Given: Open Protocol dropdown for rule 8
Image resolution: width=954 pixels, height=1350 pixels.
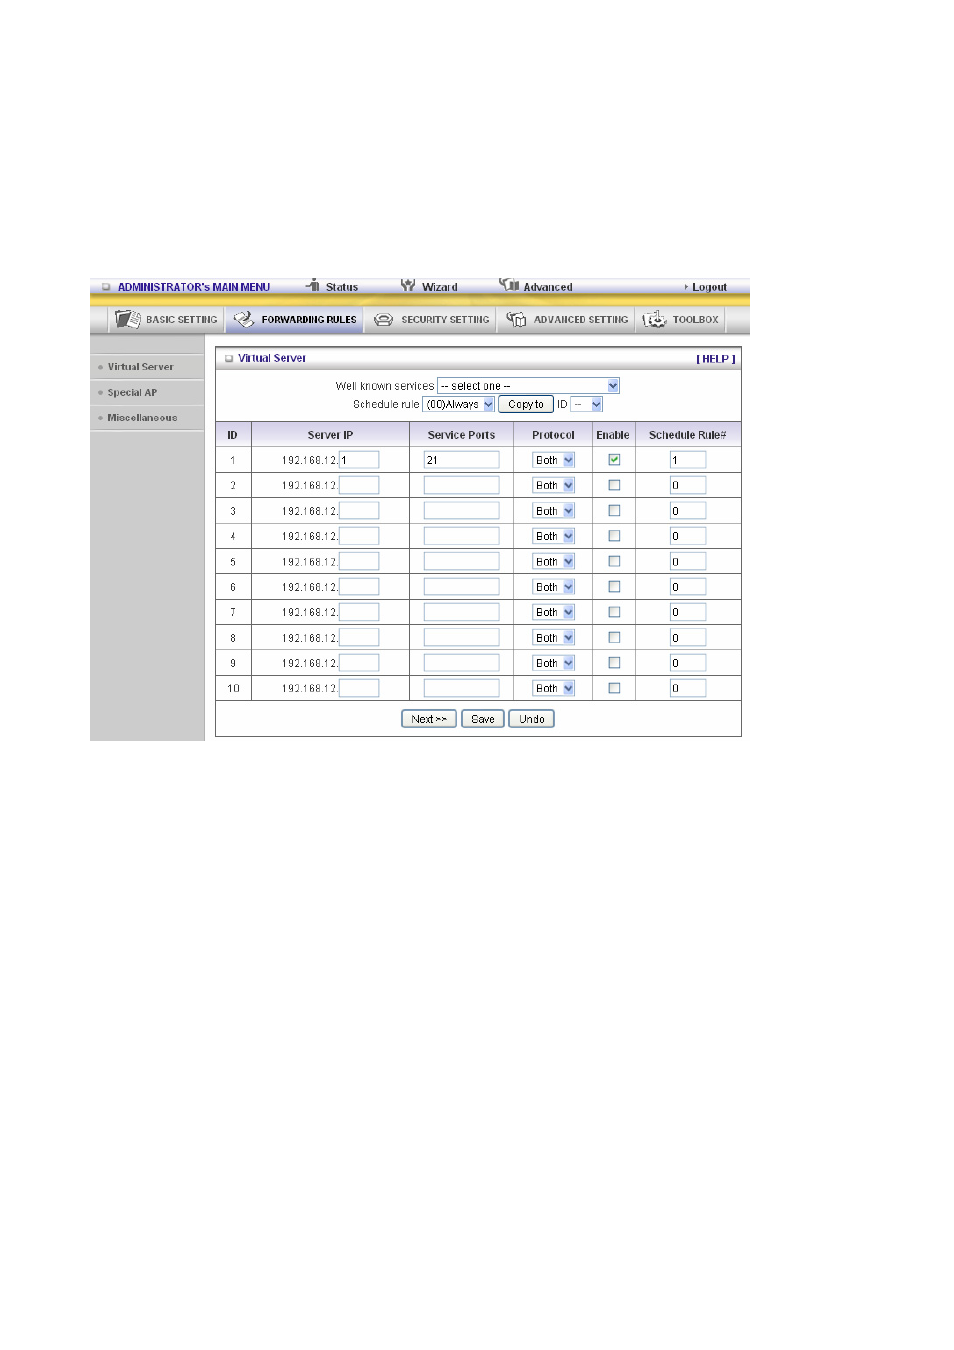Looking at the screenshot, I should point(554,638).
